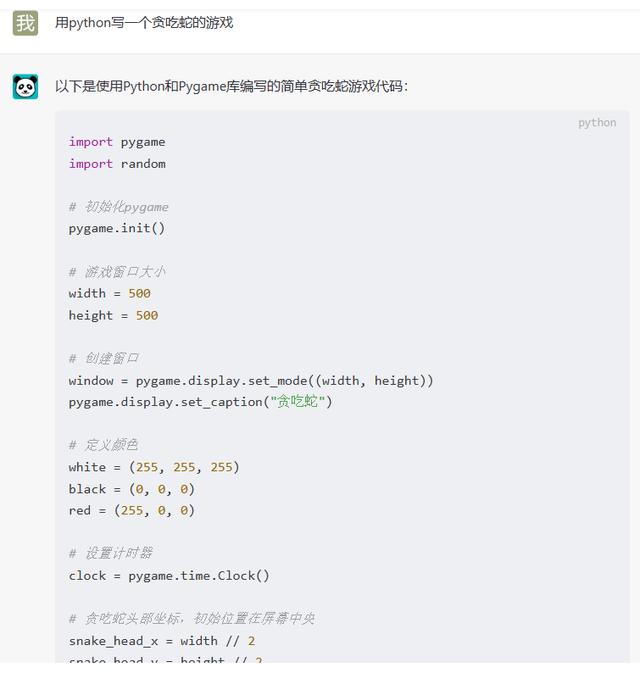Click the white color definition line
640x673 pixels.
tap(154, 467)
